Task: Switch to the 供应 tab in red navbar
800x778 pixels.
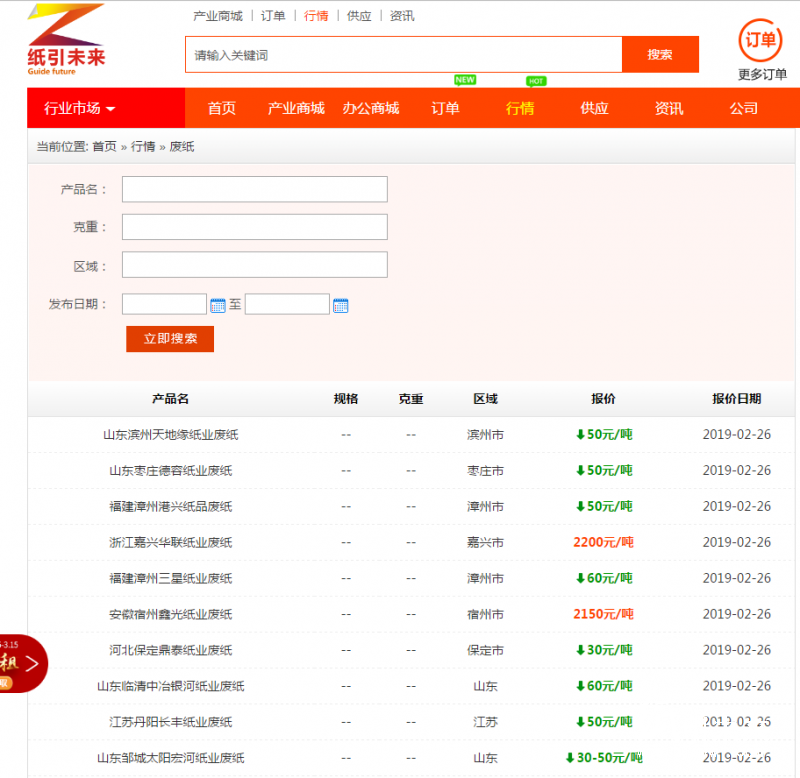Action: pos(594,107)
